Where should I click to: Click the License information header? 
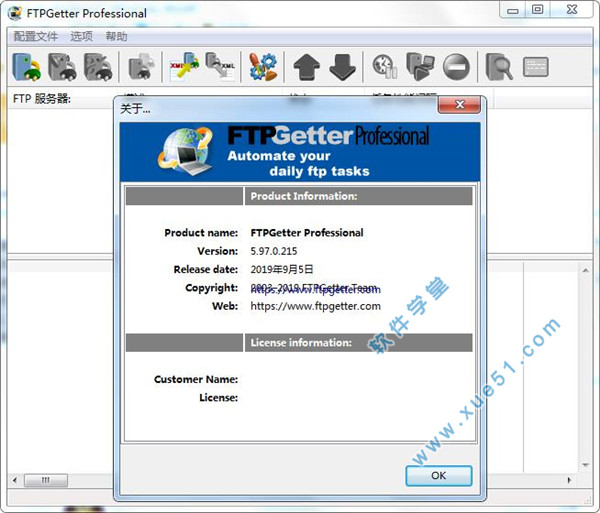[x=358, y=342]
